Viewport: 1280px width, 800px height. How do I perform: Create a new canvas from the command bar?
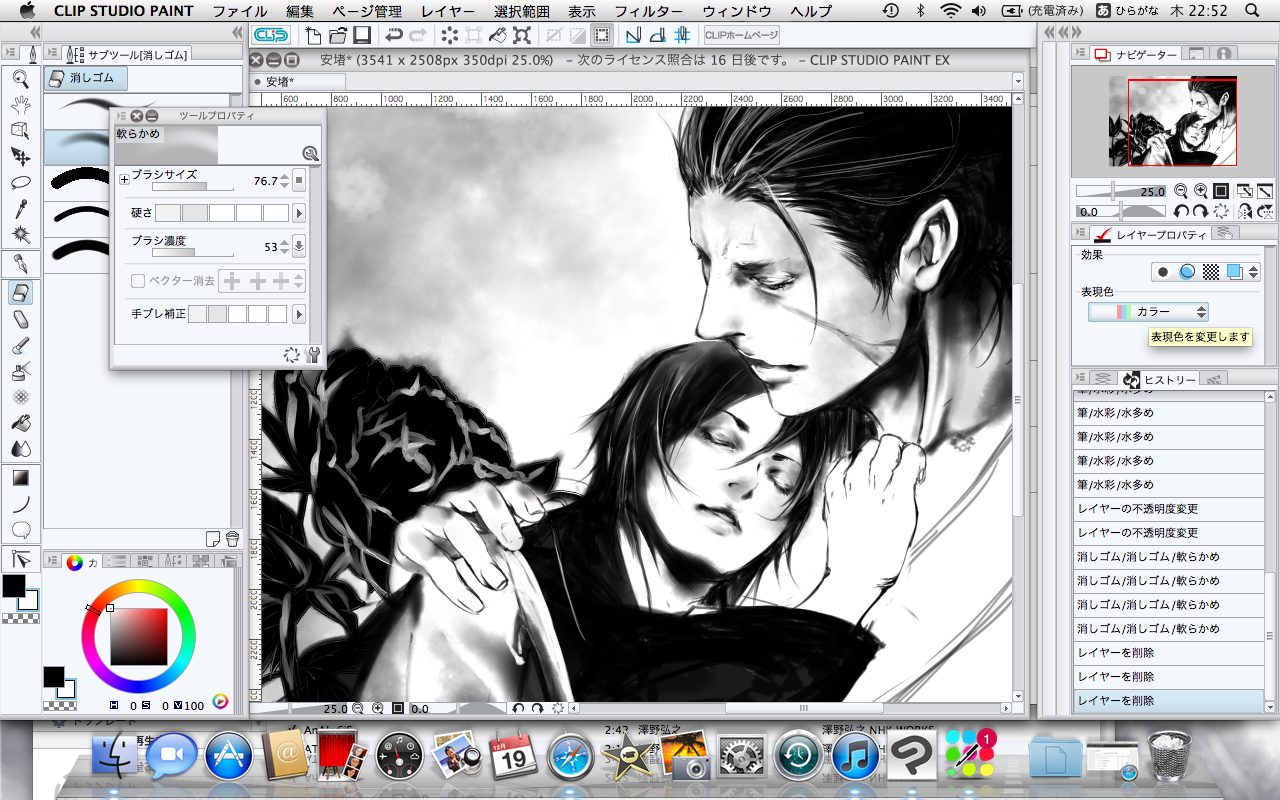[x=314, y=36]
